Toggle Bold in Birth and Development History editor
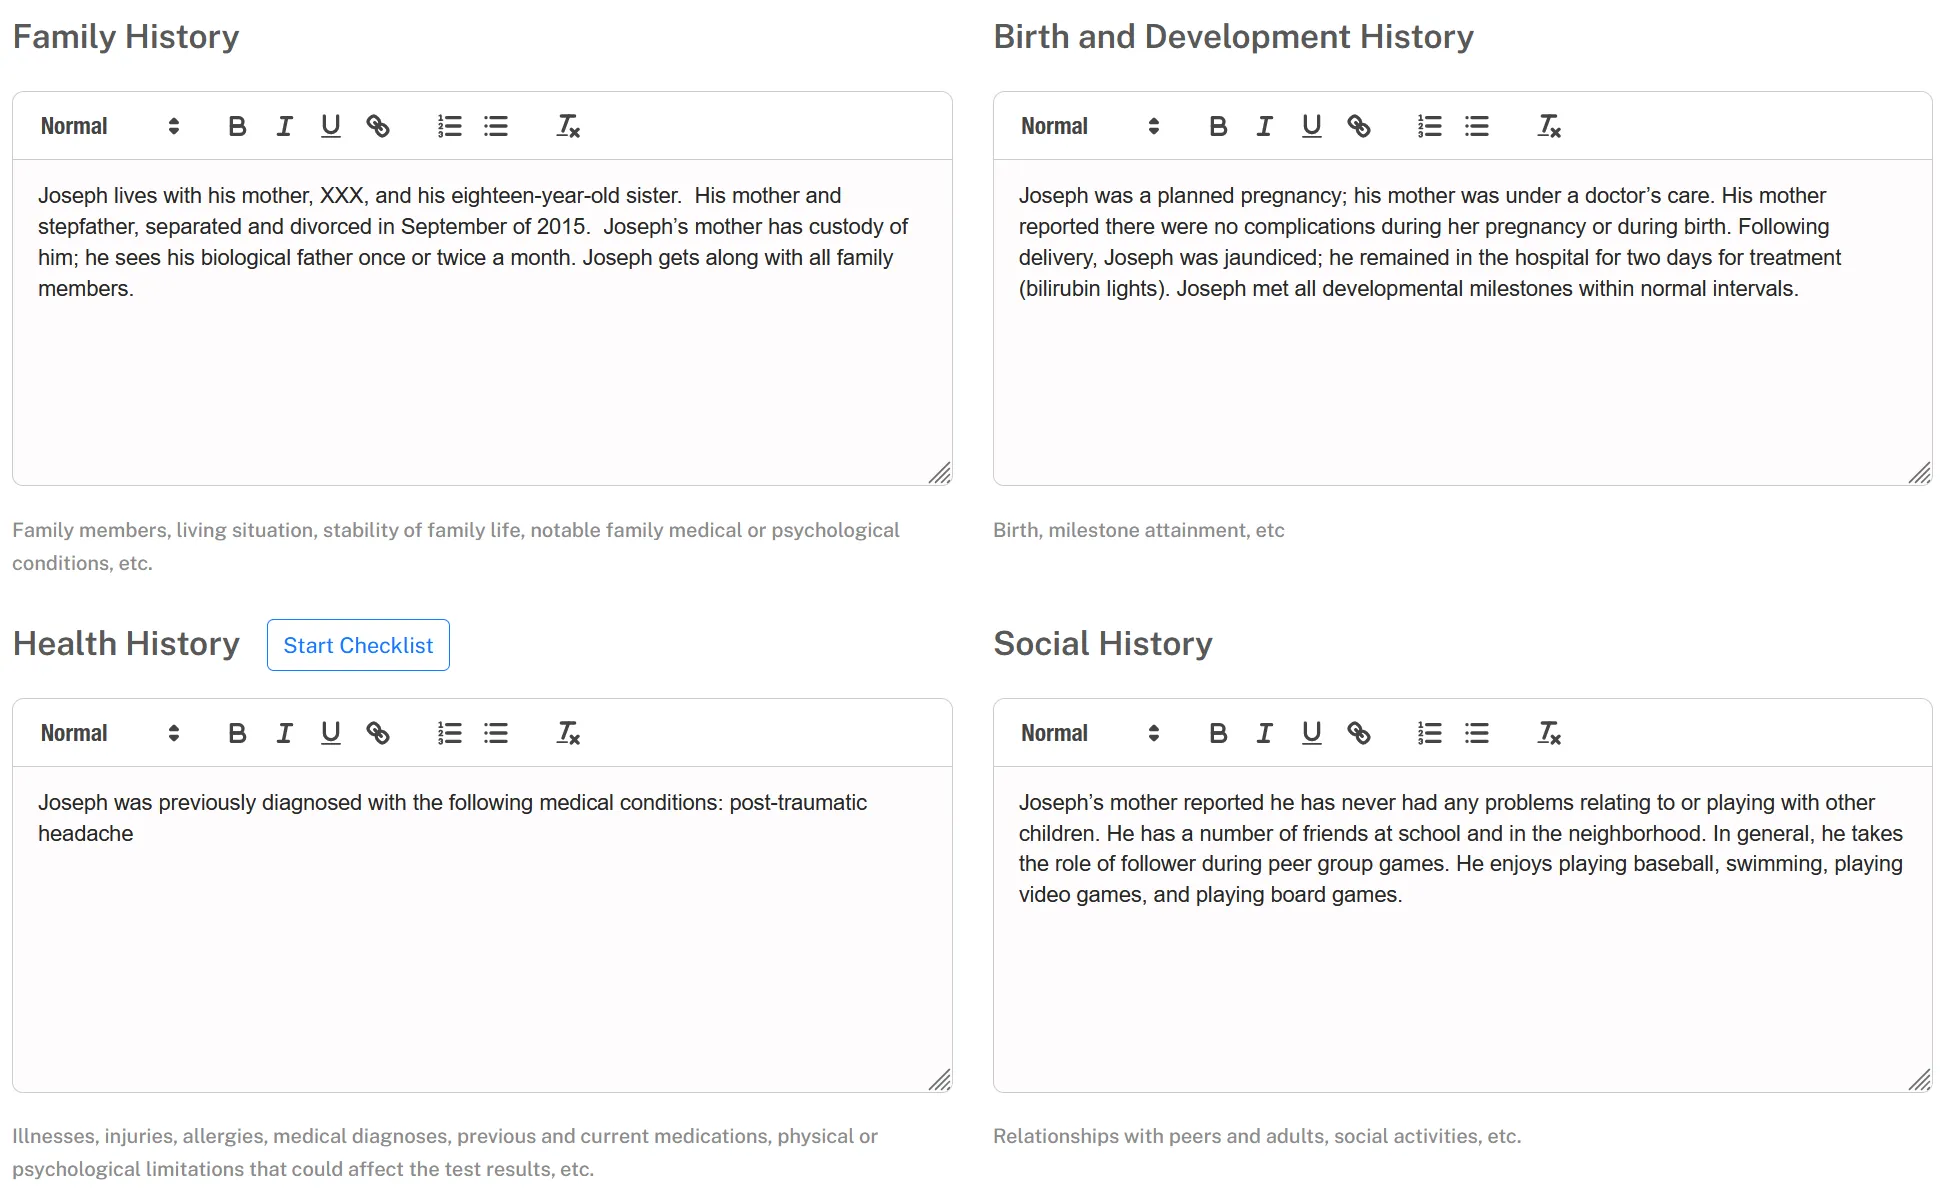 pos(1218,126)
